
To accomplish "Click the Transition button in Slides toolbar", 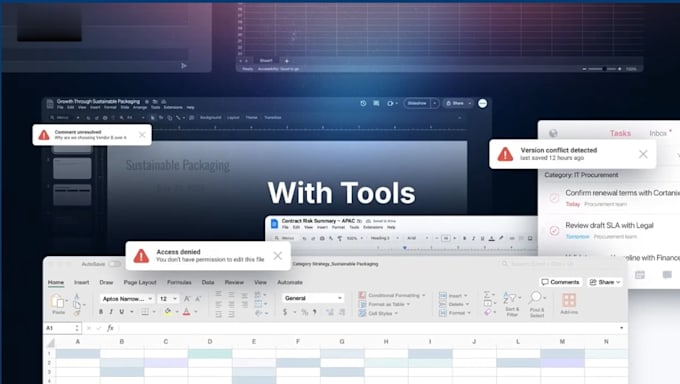I will tap(273, 118).
